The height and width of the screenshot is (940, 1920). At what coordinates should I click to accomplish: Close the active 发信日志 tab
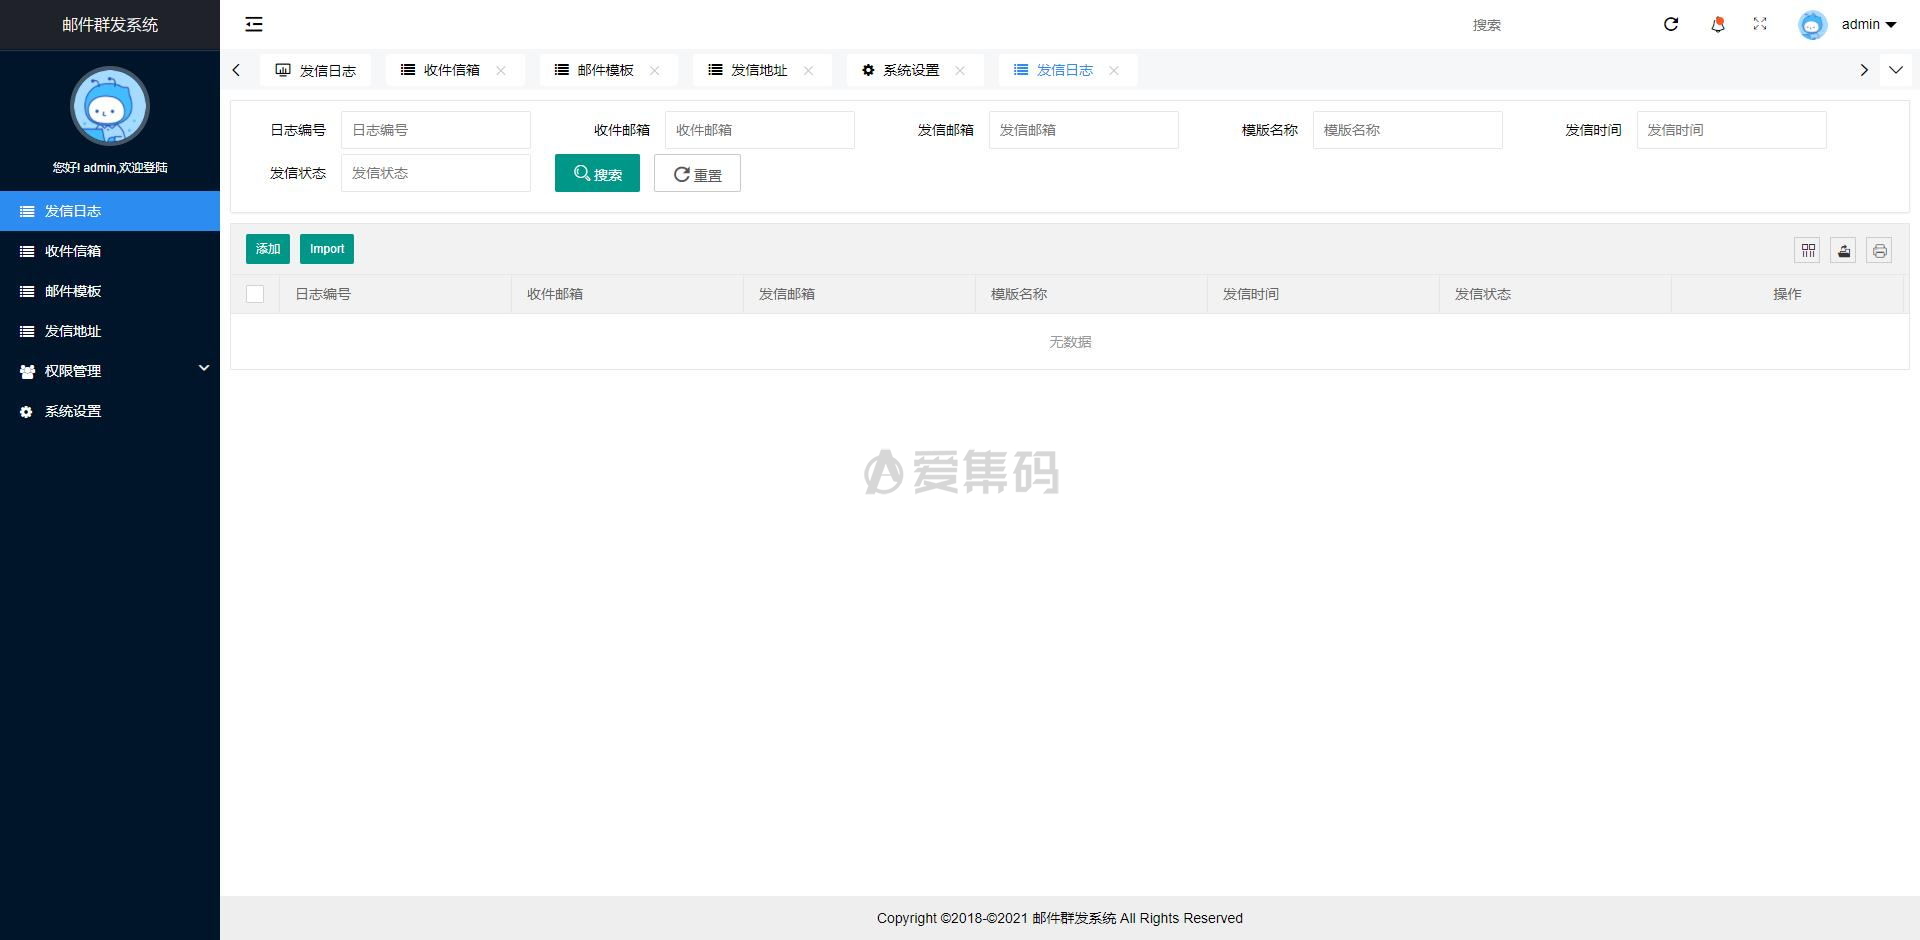pos(1114,70)
